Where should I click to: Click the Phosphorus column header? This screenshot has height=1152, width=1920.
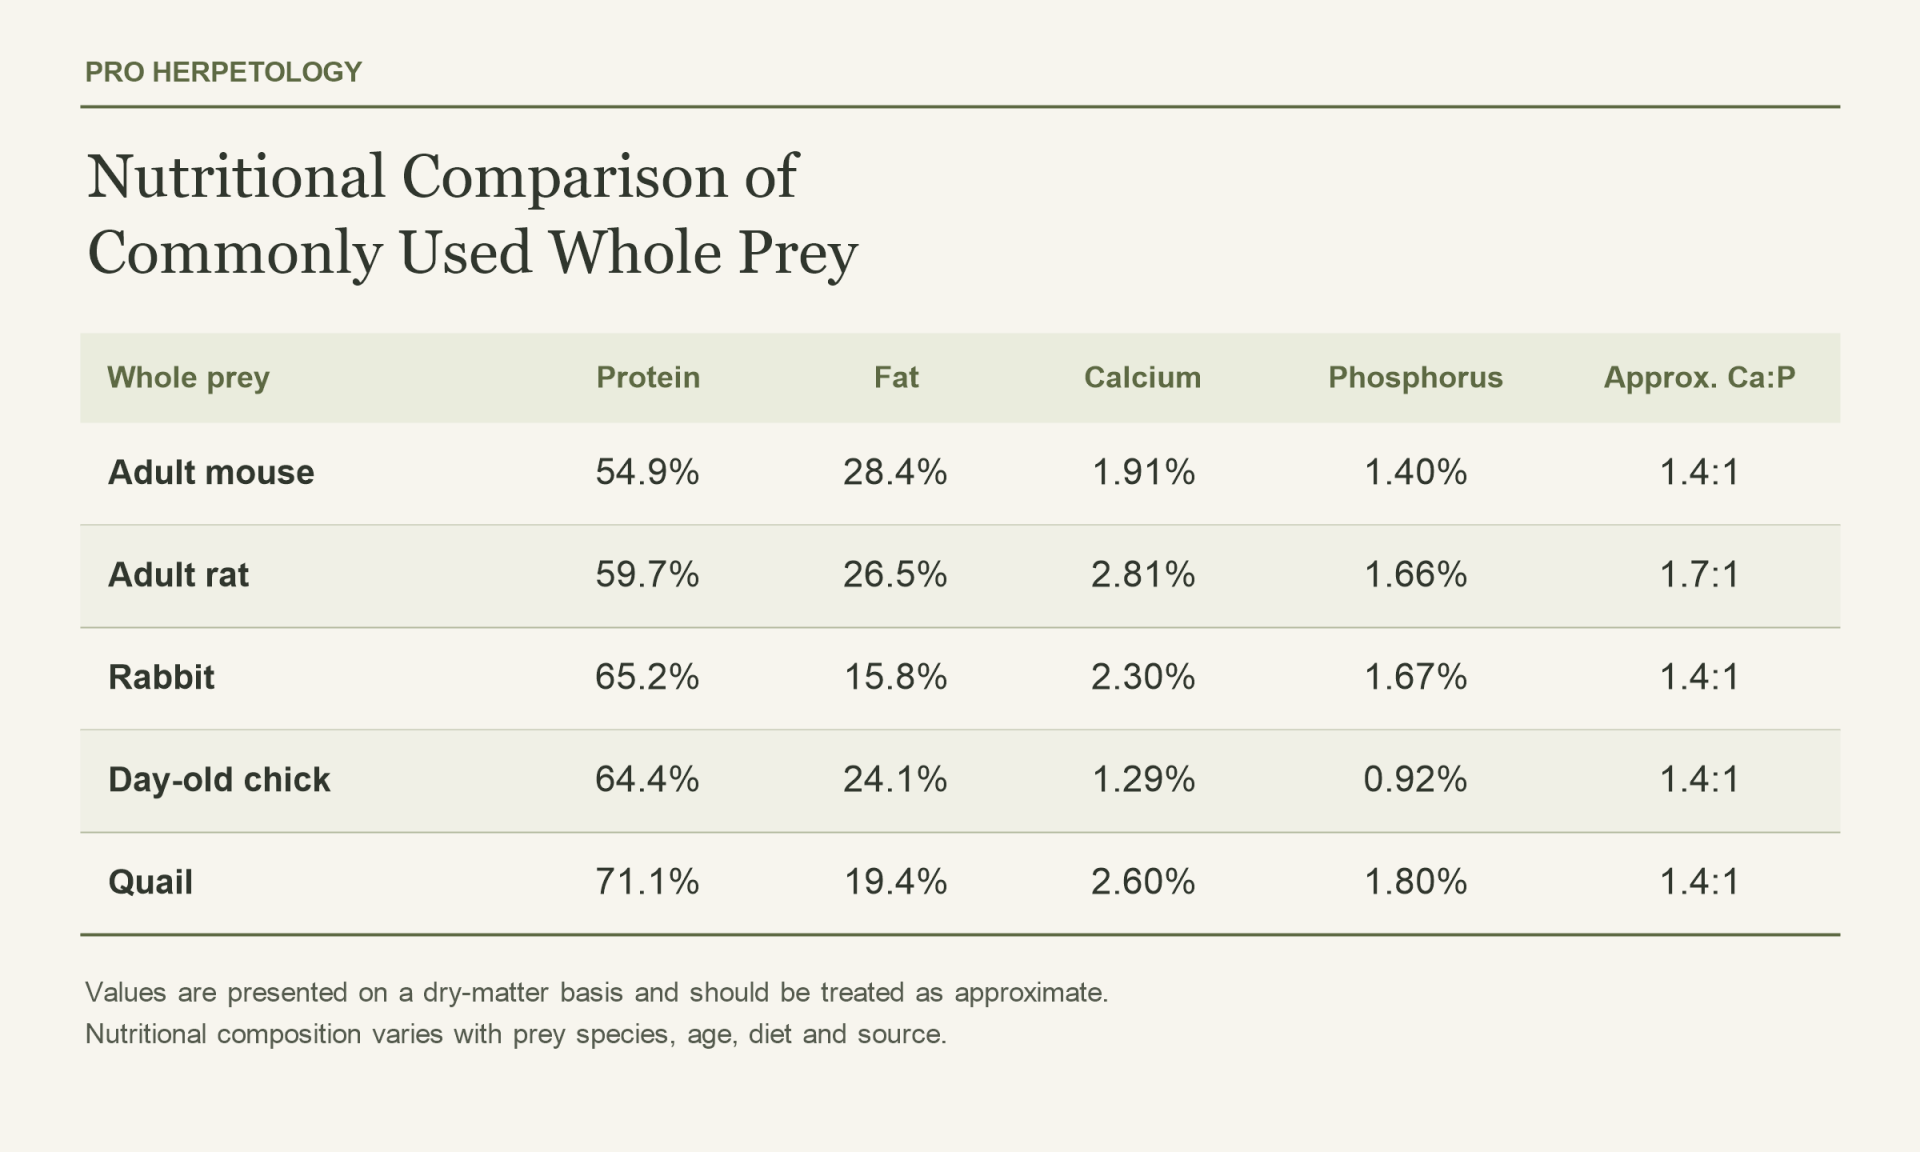point(1415,377)
